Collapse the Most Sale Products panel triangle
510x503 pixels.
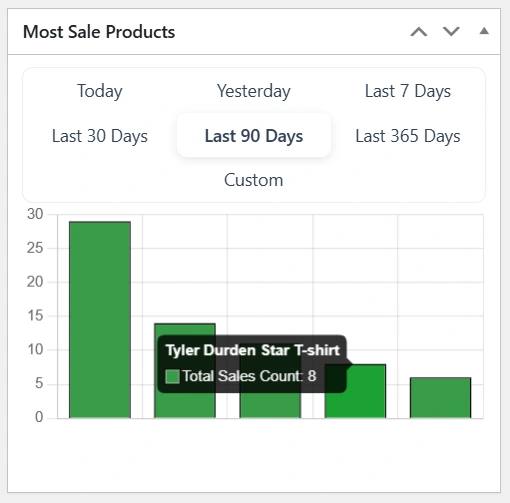(x=484, y=31)
